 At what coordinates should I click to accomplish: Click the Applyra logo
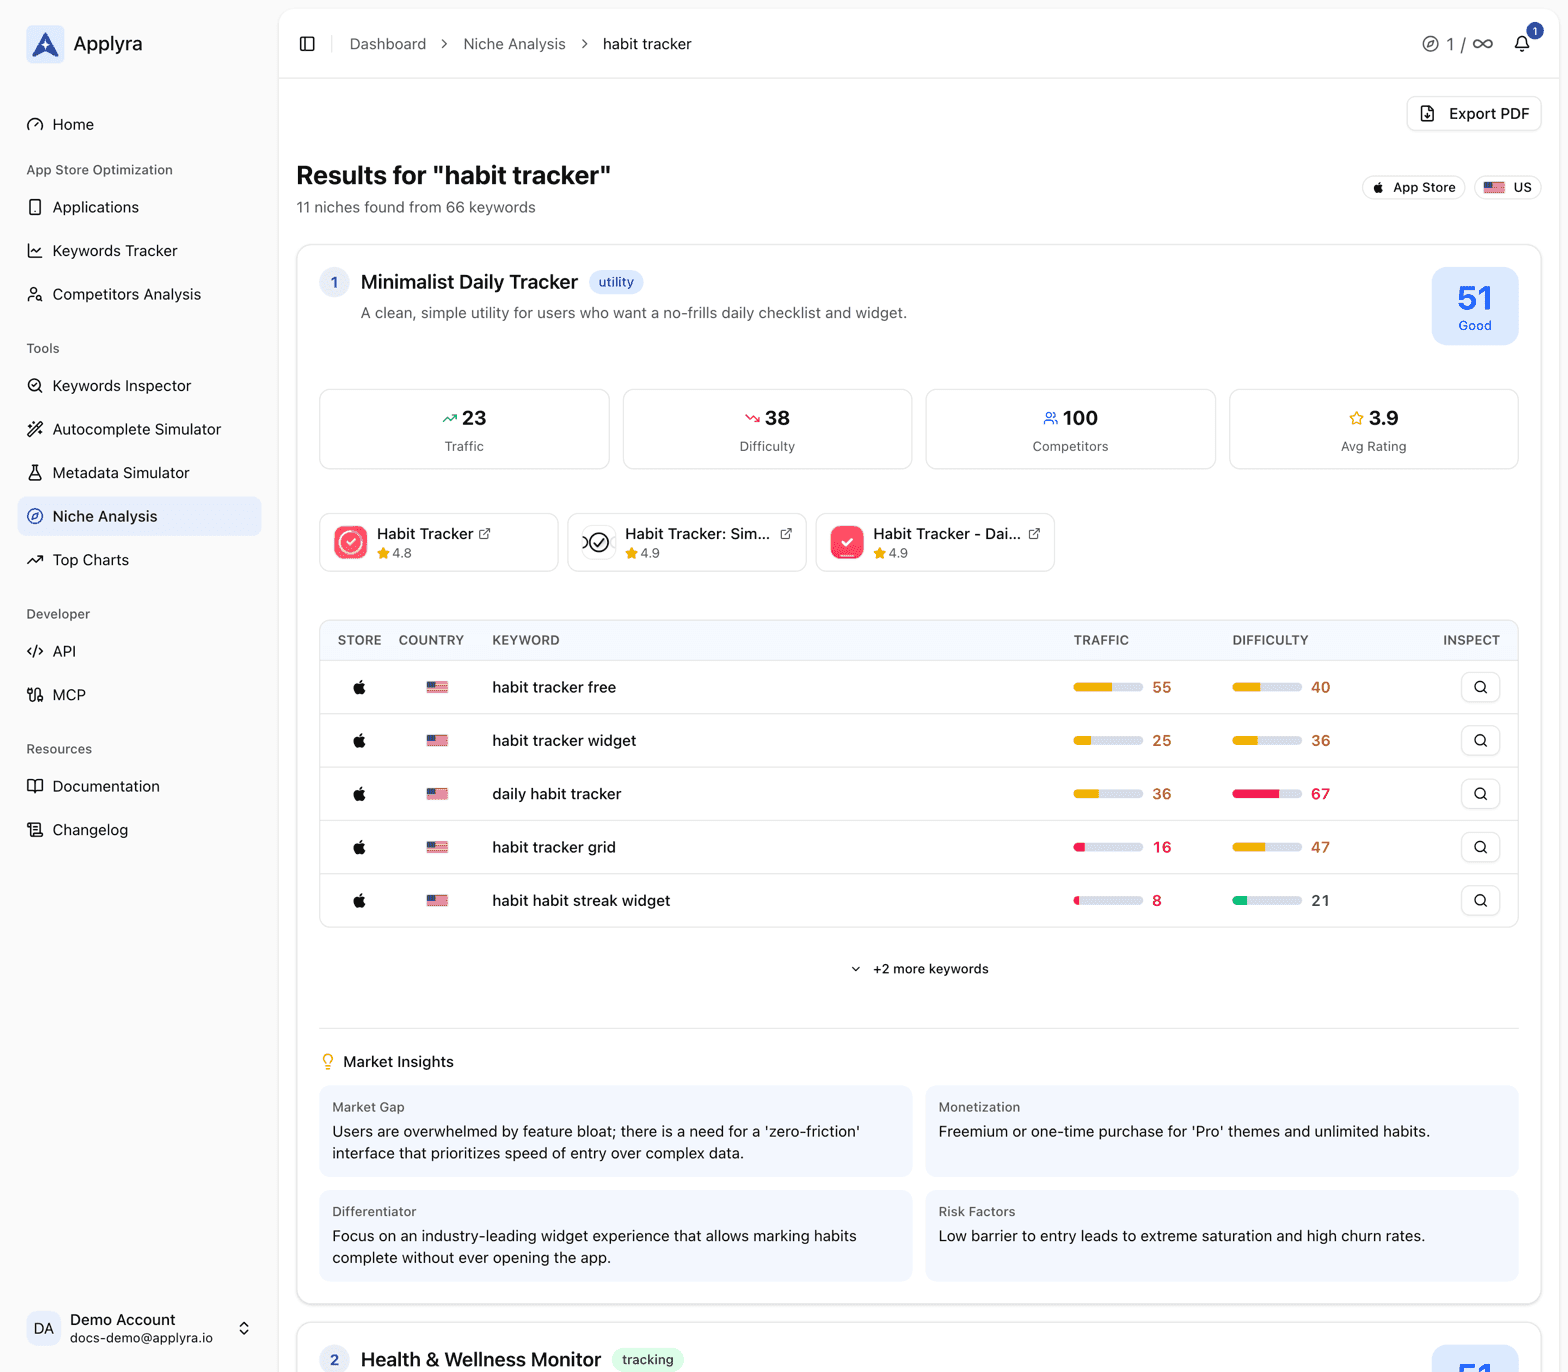[45, 44]
